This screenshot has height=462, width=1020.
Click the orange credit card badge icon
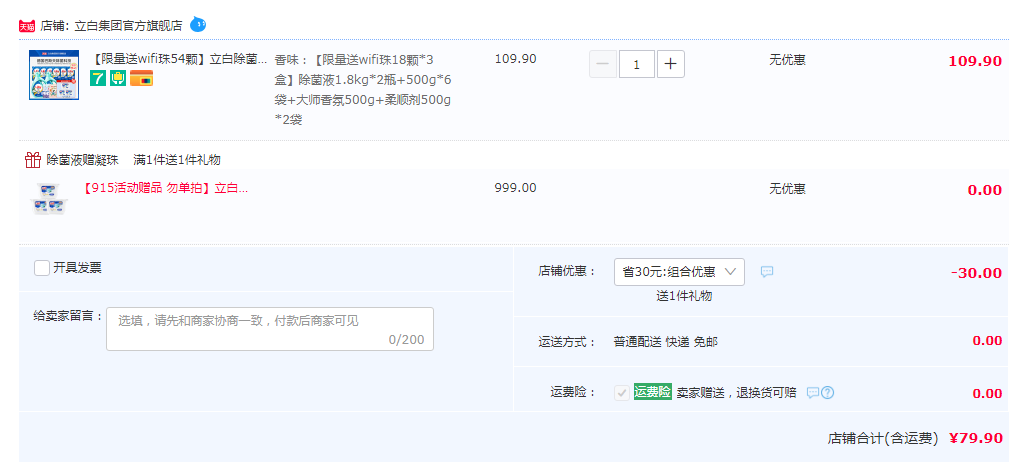tap(142, 78)
